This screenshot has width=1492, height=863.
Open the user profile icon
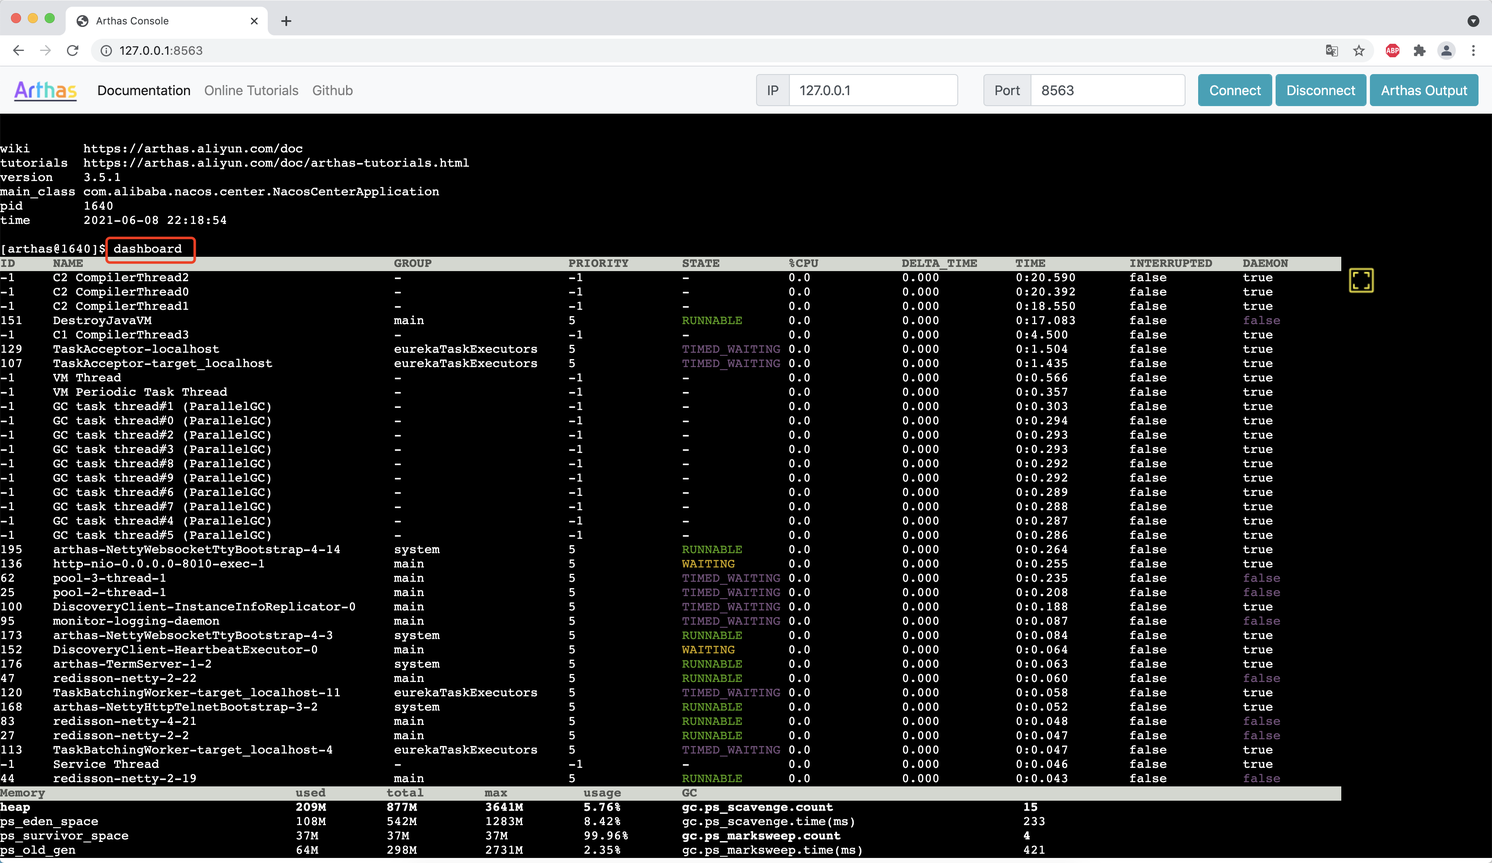point(1446,50)
